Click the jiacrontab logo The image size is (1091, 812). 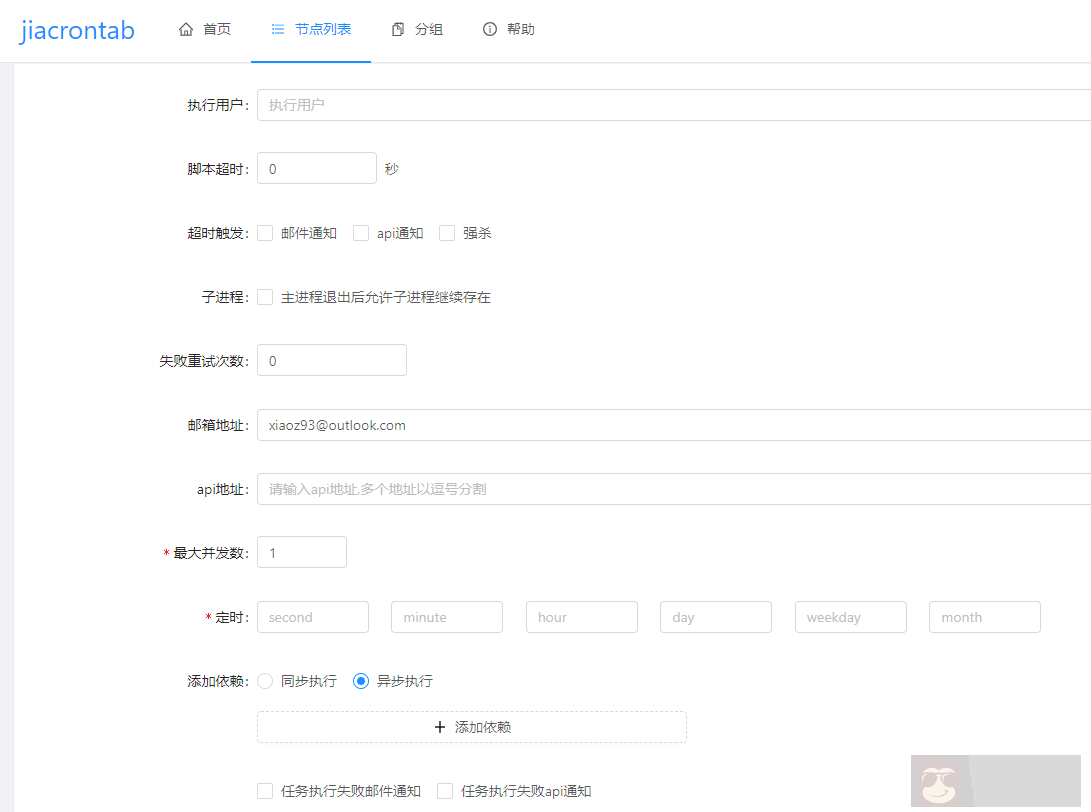coord(77,30)
